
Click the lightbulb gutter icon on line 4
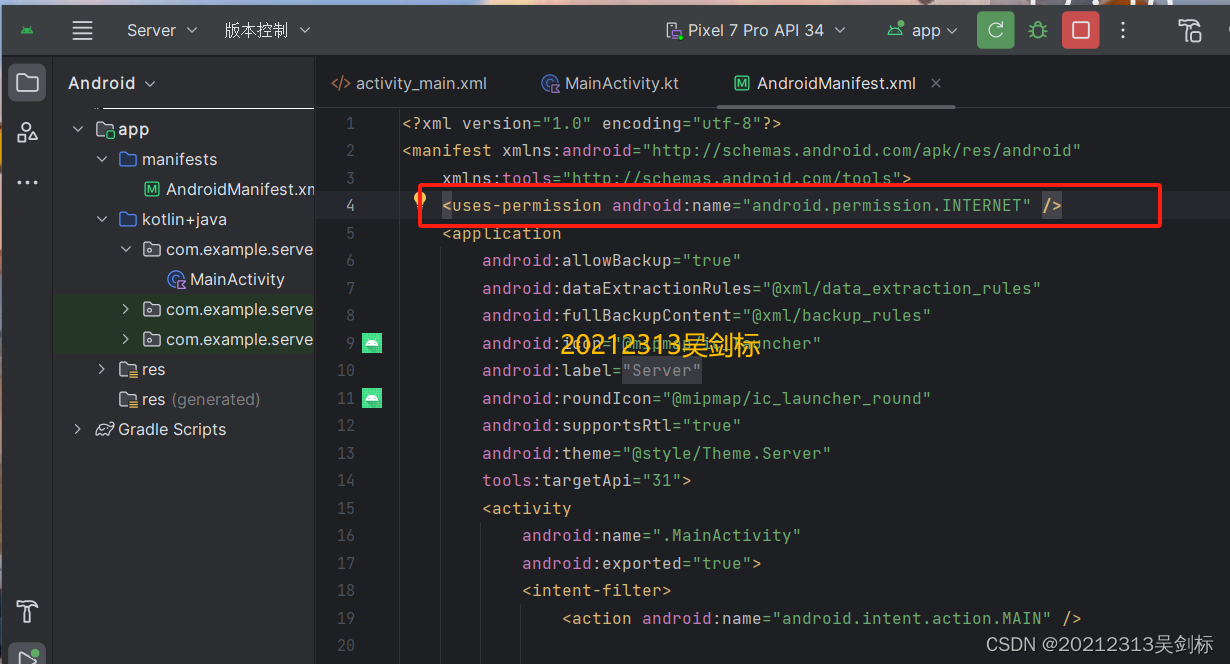tap(419, 198)
